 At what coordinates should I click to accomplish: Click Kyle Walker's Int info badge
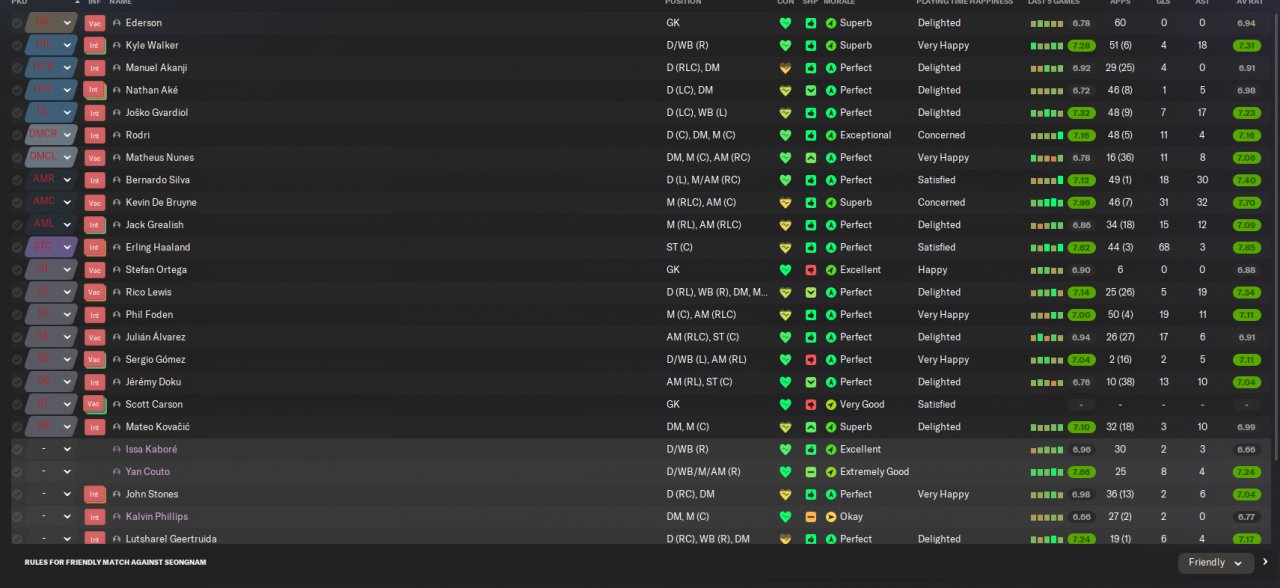pos(95,45)
